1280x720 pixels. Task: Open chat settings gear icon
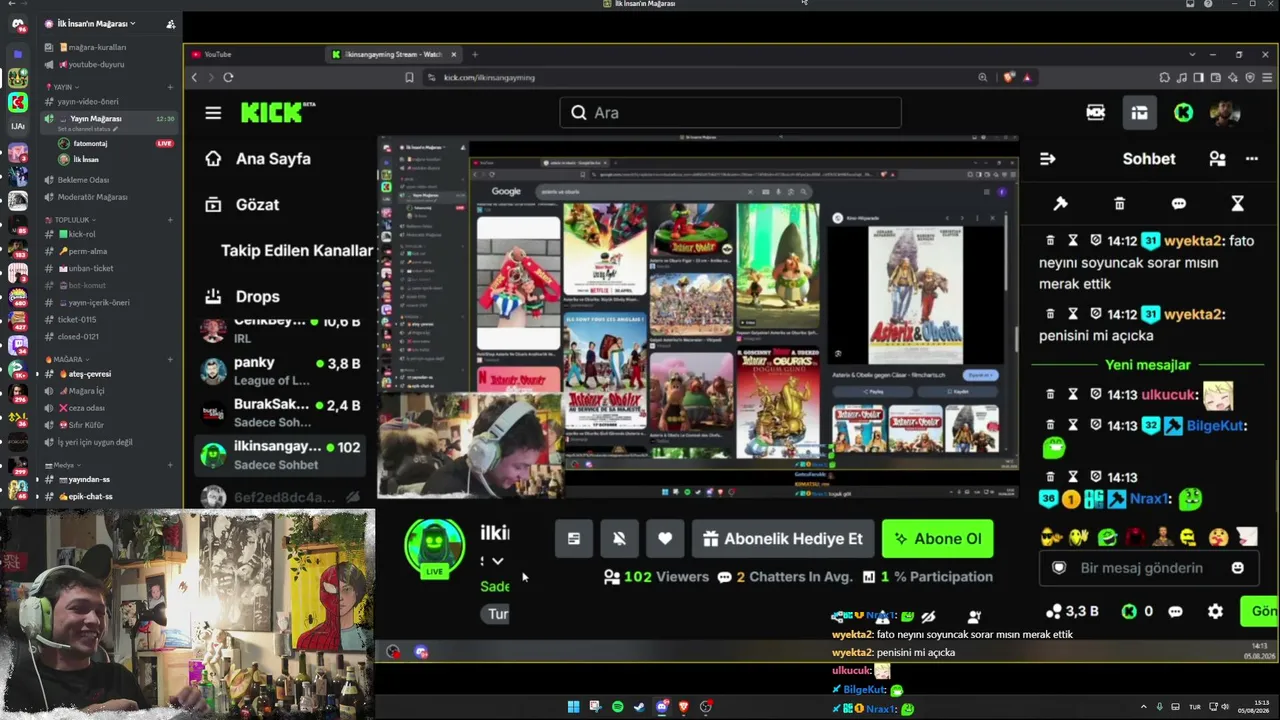(1215, 611)
